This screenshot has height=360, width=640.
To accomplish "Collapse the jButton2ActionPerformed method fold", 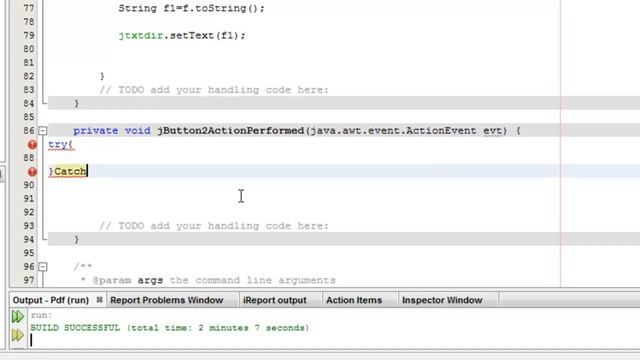I will coord(42,131).
